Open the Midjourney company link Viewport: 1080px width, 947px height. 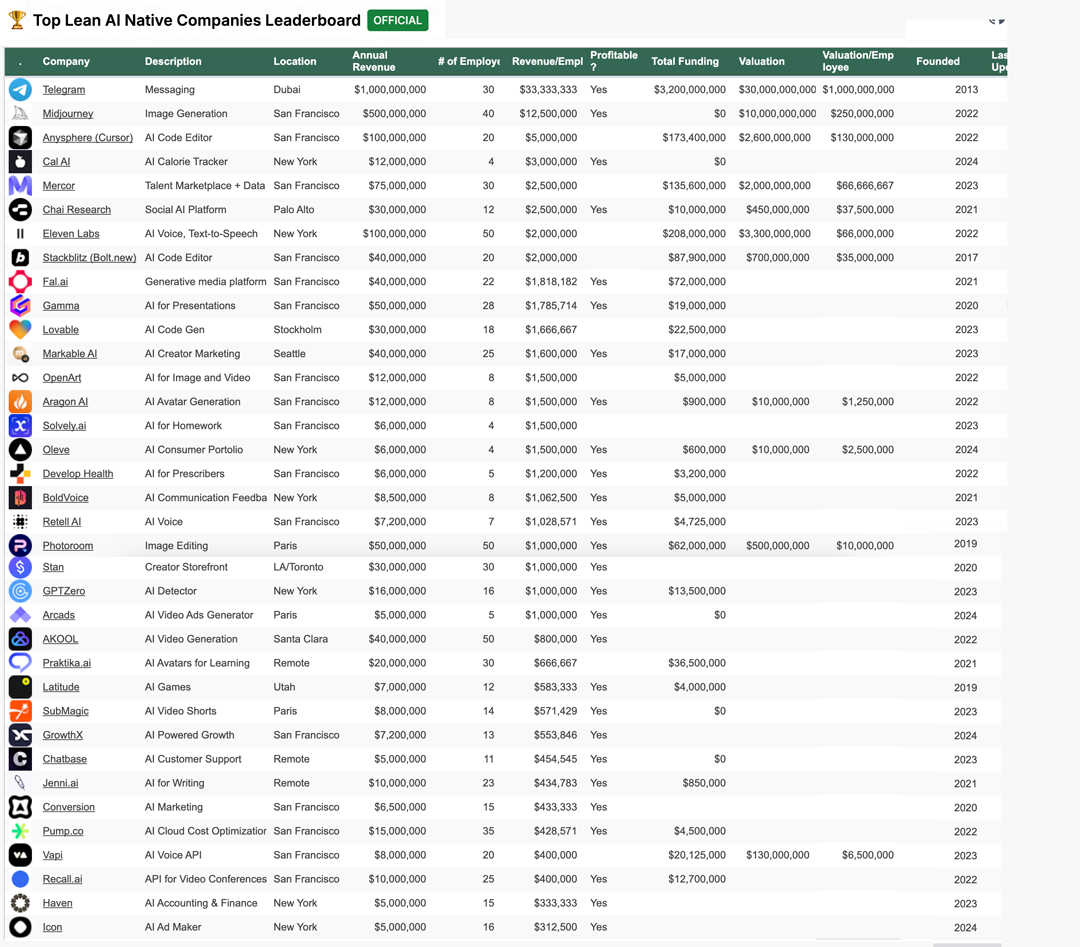pos(68,114)
